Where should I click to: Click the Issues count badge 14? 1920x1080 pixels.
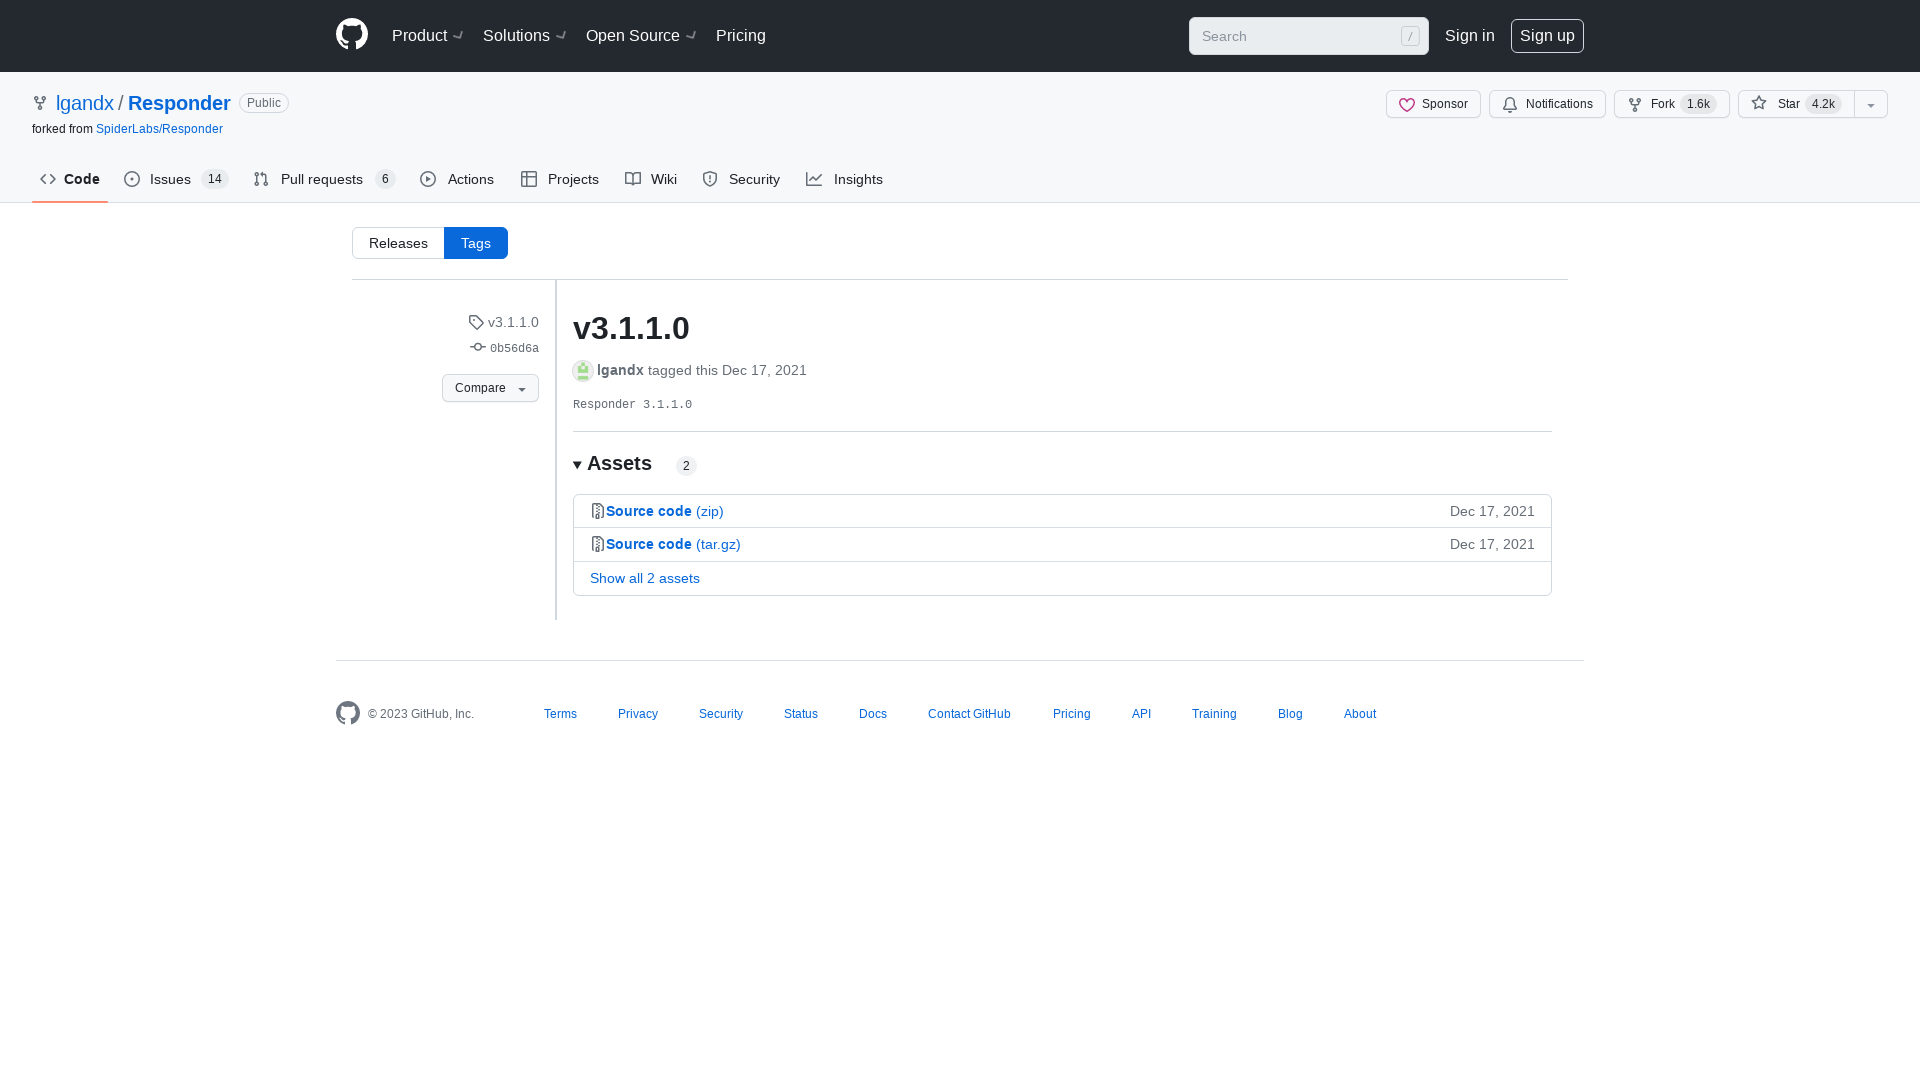click(215, 179)
